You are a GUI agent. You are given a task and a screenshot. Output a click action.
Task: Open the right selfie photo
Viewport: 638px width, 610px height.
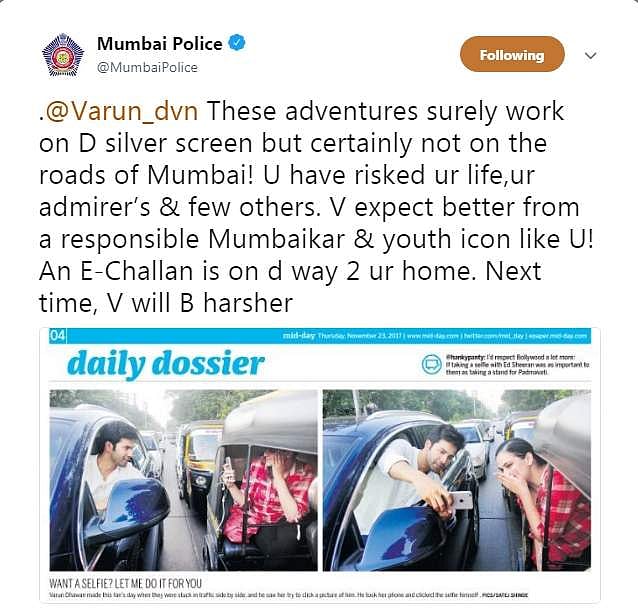point(457,480)
